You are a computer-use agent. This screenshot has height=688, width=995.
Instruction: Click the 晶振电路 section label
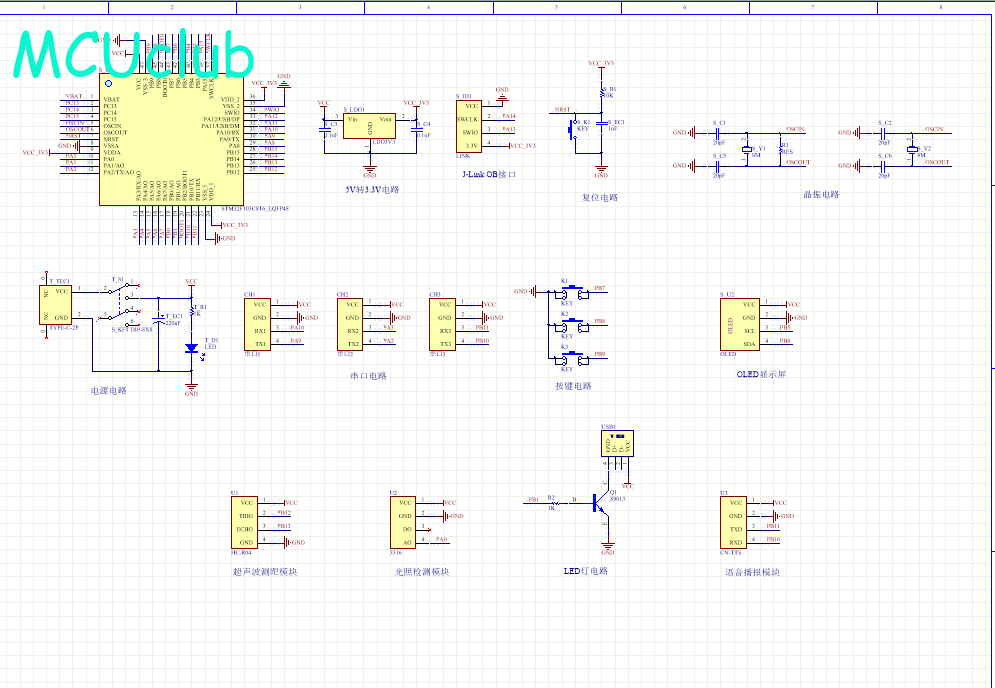click(x=821, y=195)
